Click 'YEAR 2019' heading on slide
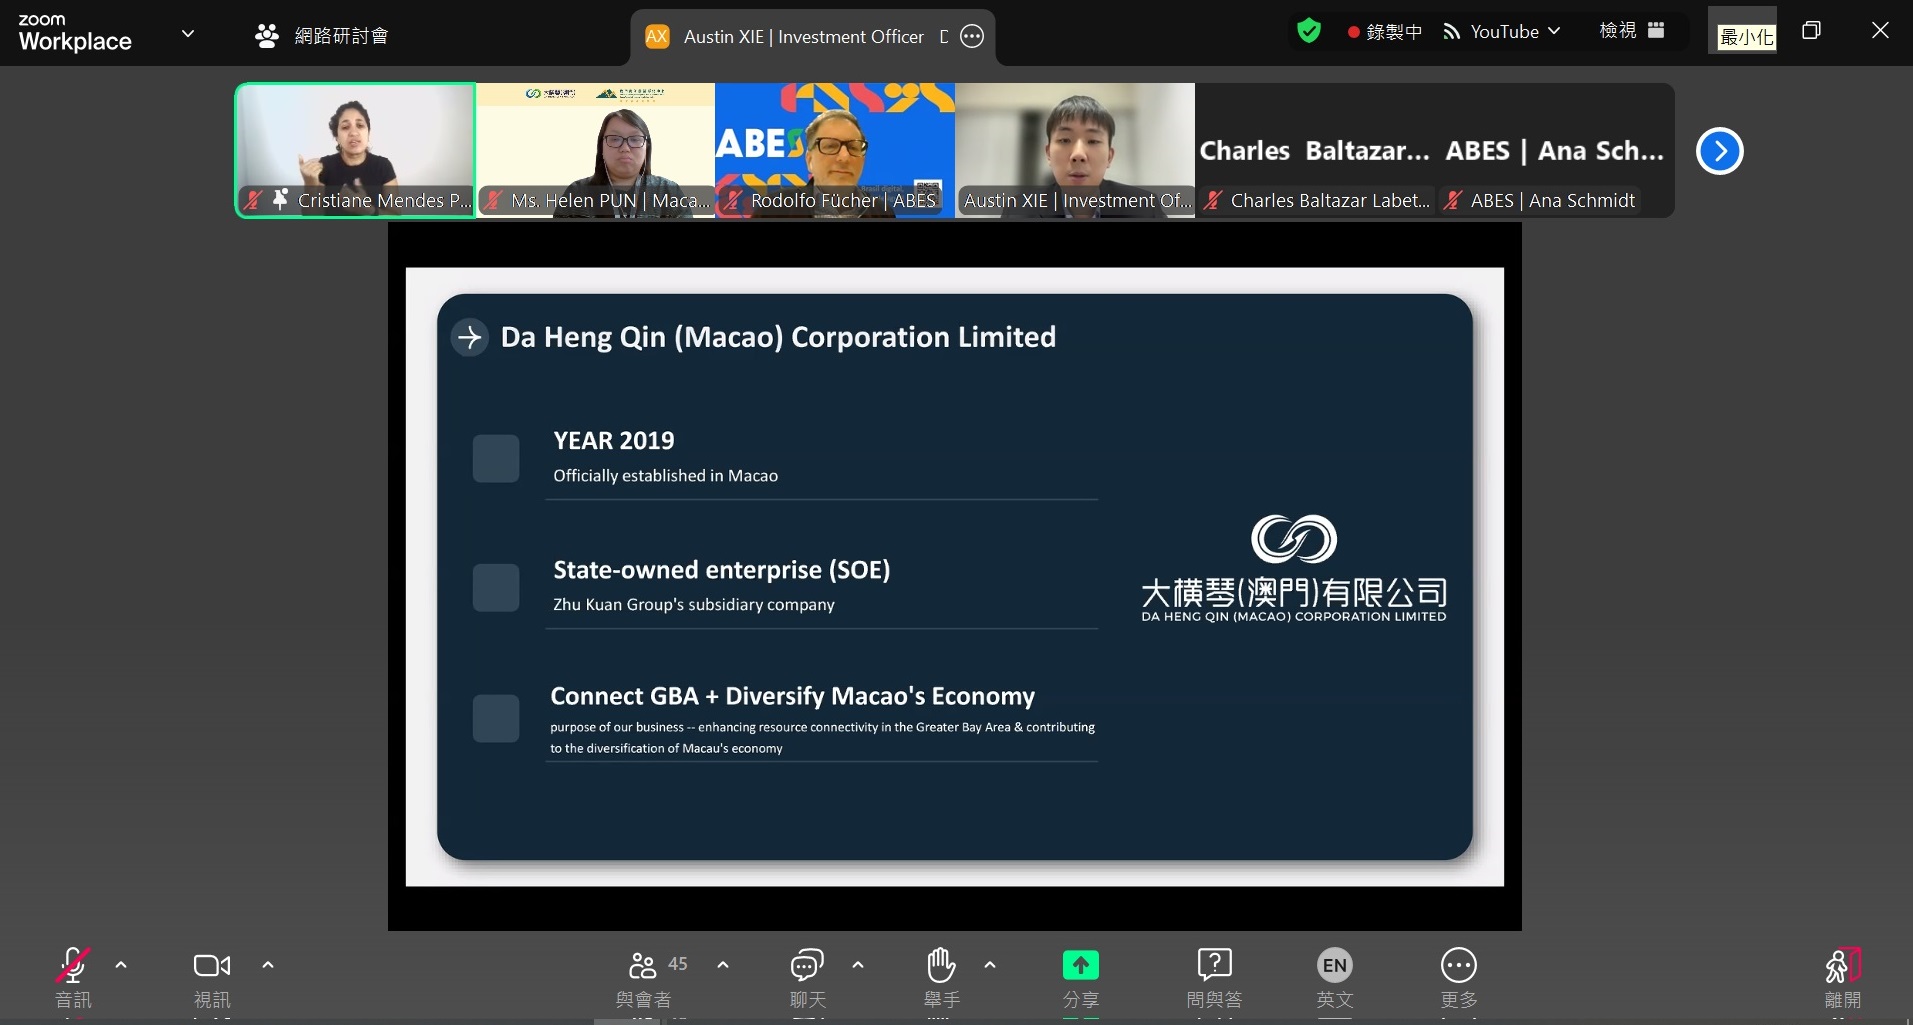This screenshot has width=1913, height=1025. point(614,441)
